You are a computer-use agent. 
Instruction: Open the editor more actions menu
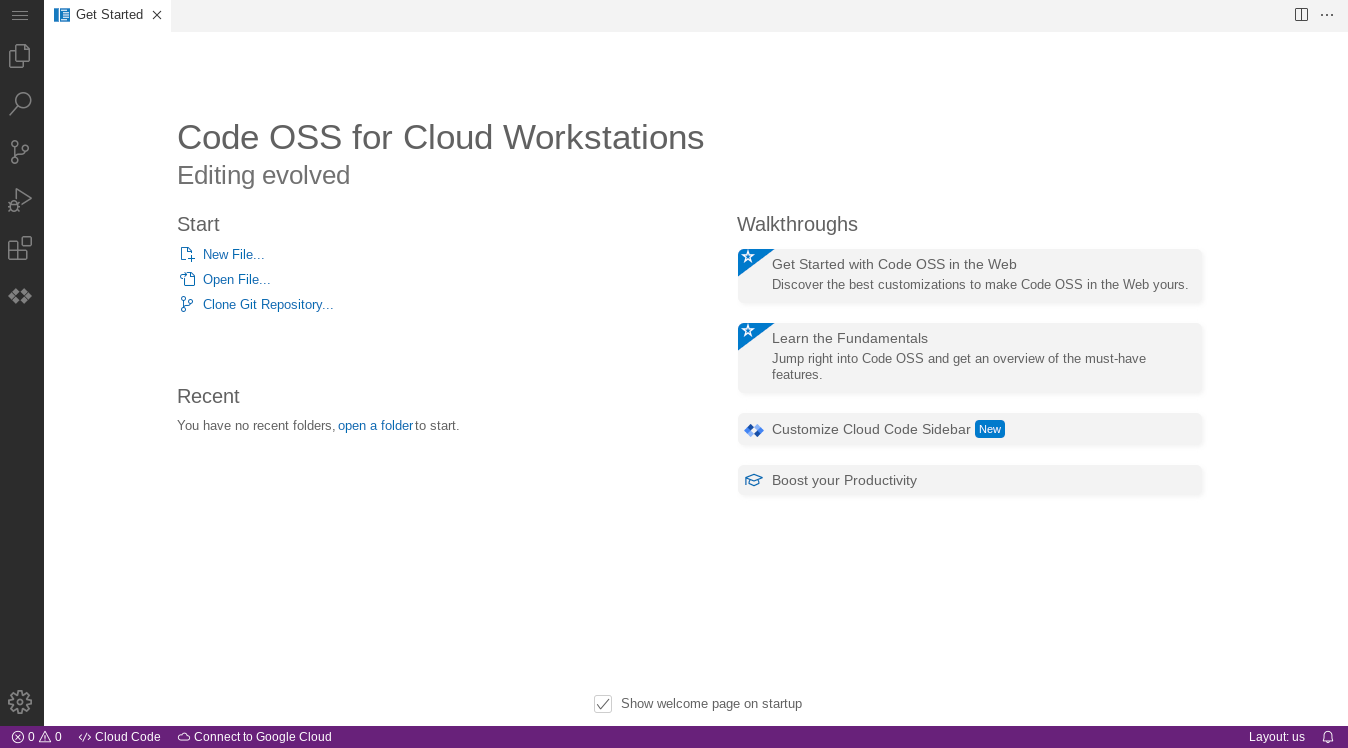click(x=1326, y=14)
